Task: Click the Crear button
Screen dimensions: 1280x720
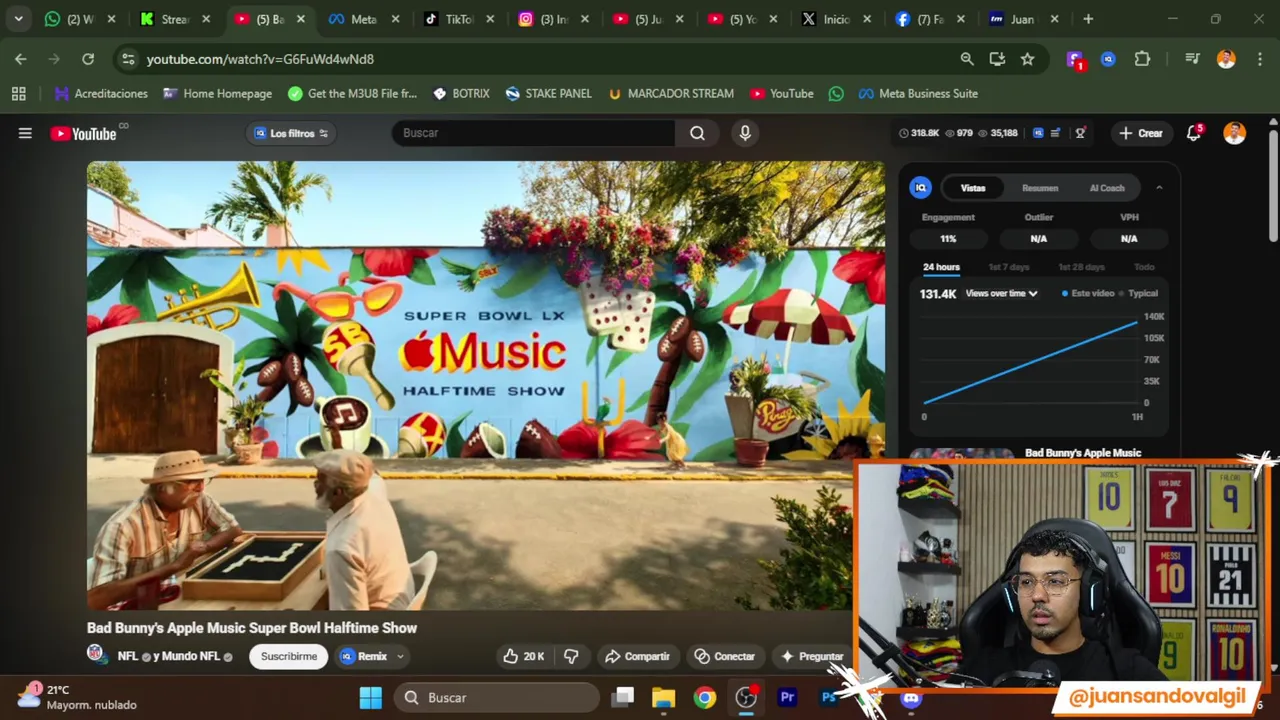Action: click(x=1141, y=133)
